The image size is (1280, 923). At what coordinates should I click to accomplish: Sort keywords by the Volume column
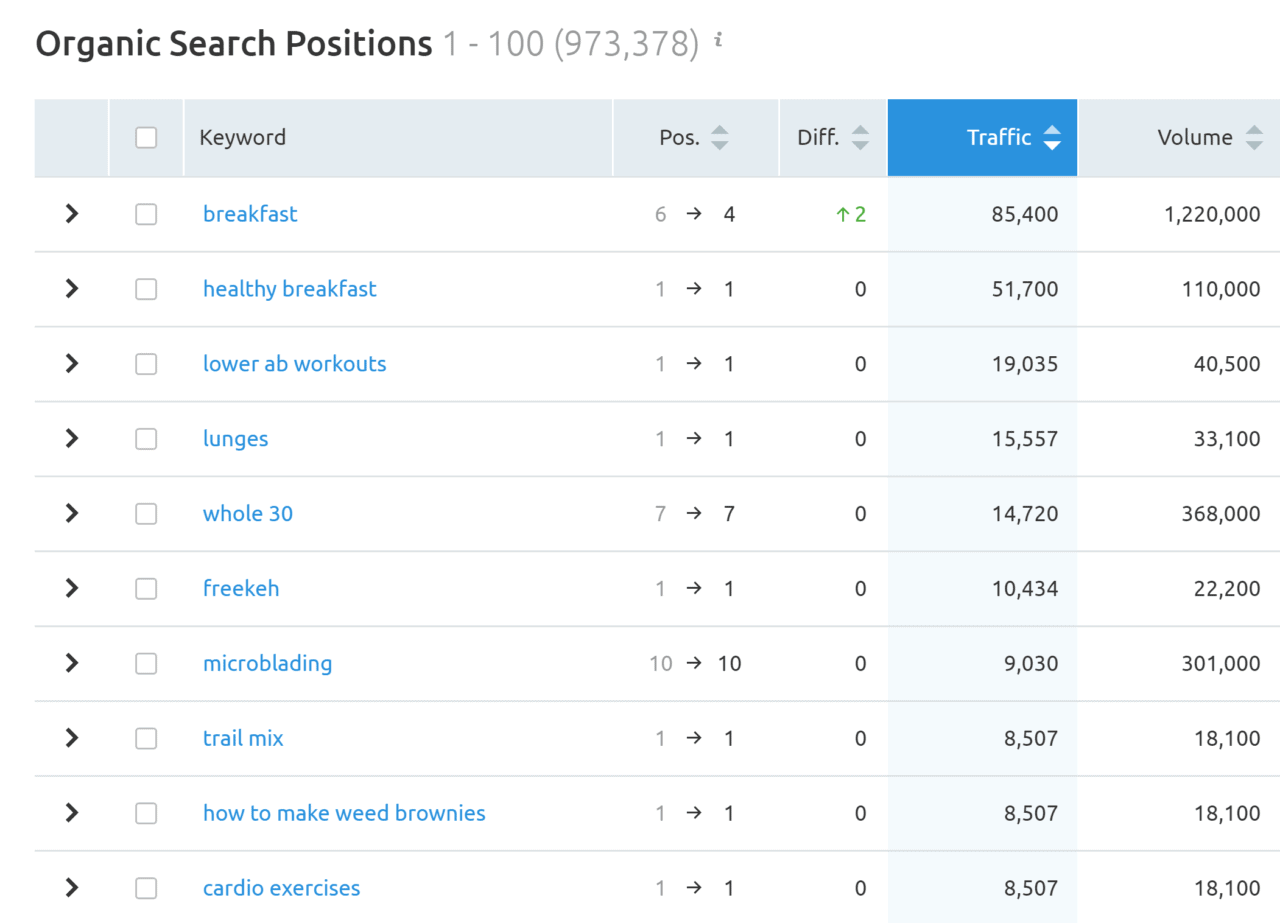point(1253,137)
